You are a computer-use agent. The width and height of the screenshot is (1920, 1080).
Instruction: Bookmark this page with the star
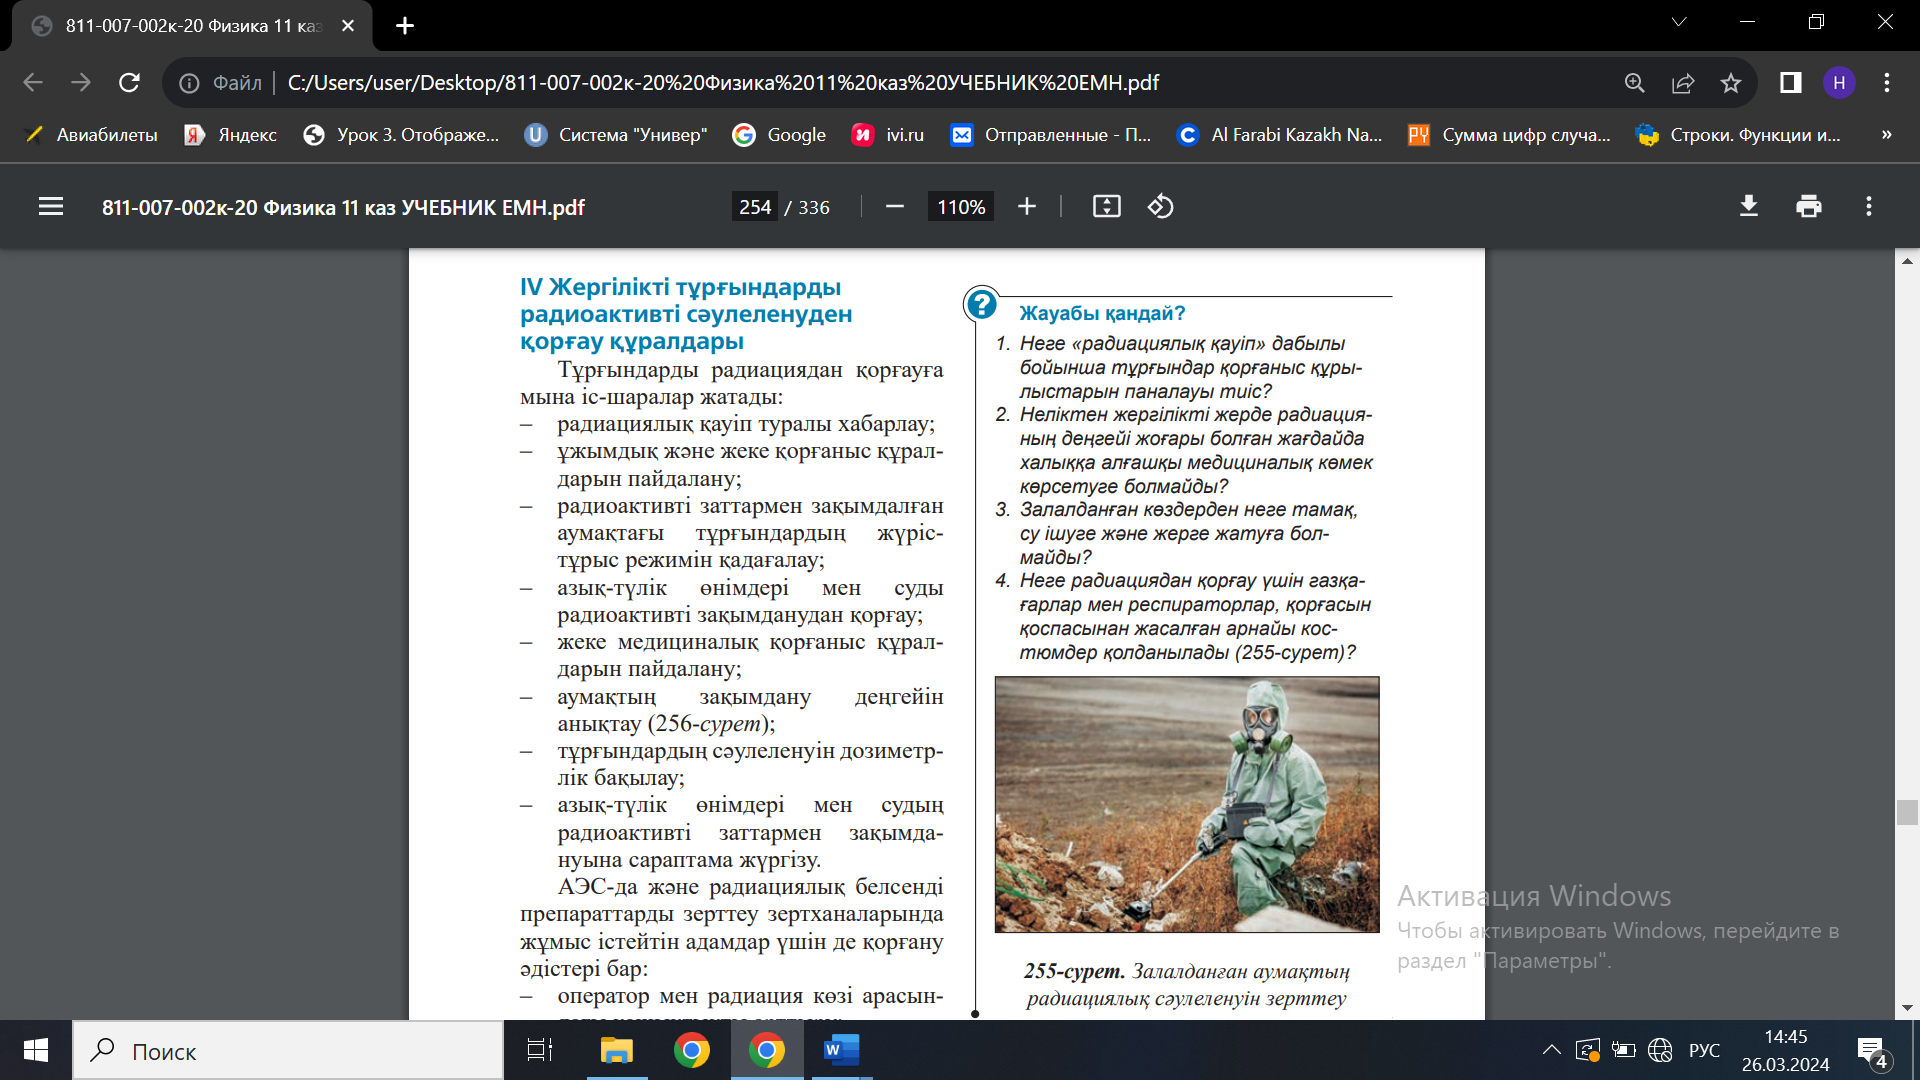(1731, 83)
